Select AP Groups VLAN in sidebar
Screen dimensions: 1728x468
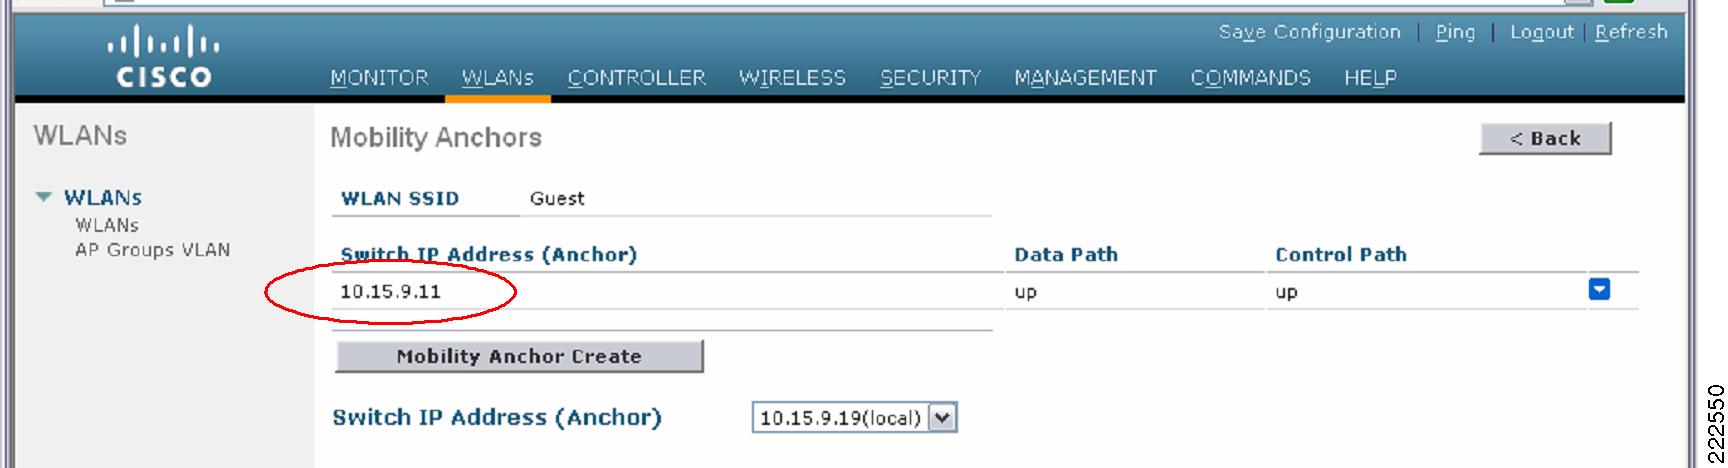[x=152, y=250]
